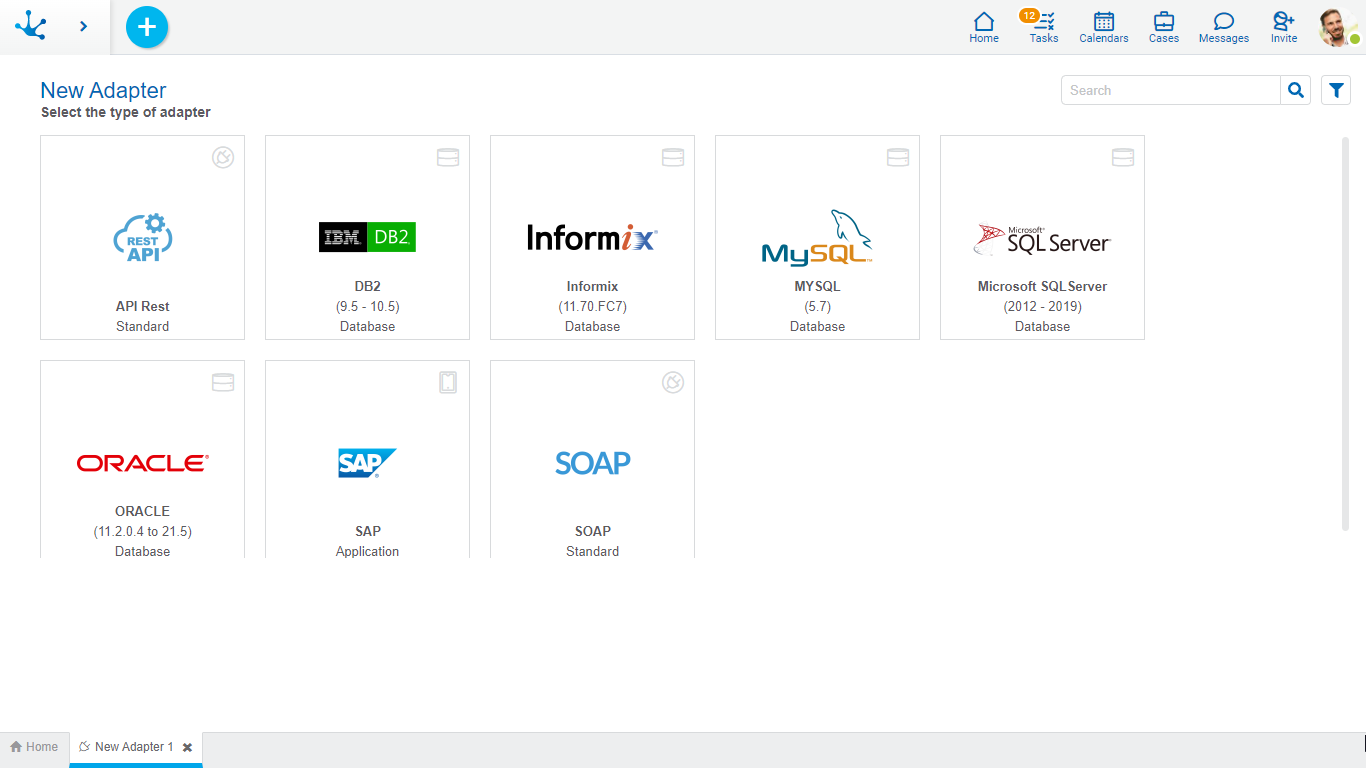Click the 'MYSQL' card title

click(x=818, y=286)
